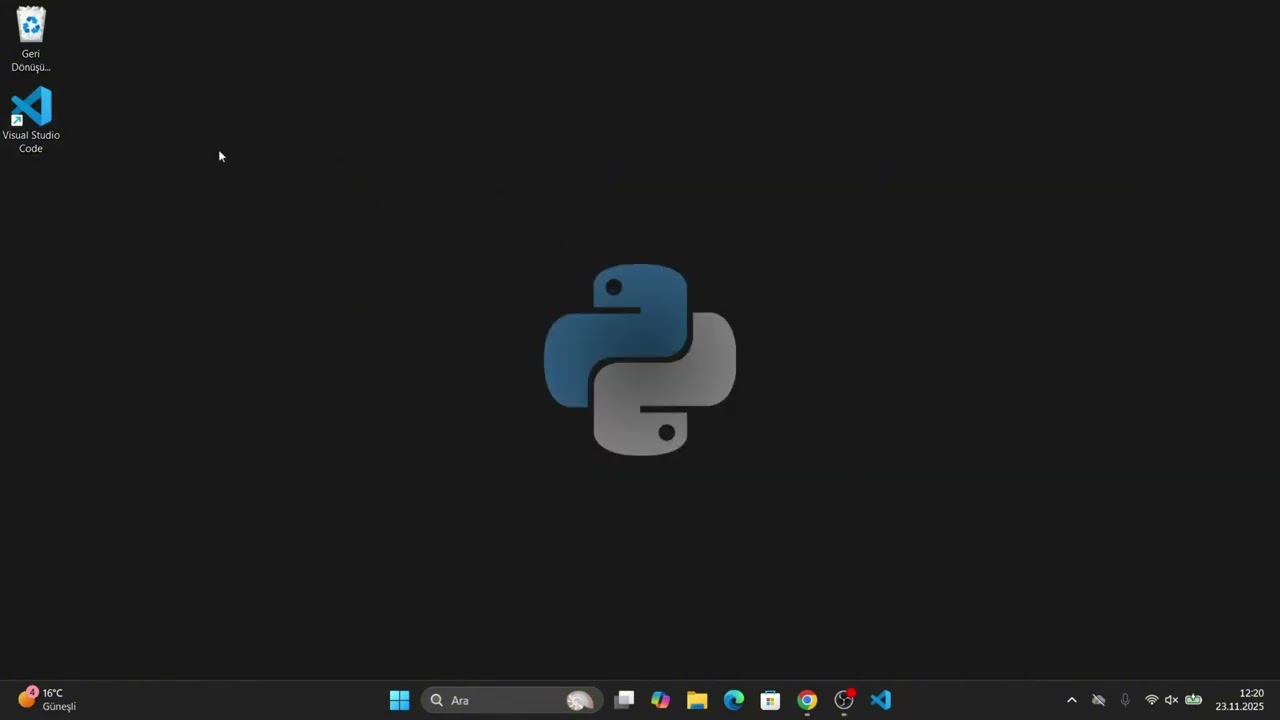The width and height of the screenshot is (1280, 720).
Task: Open Task View from the taskbar
Action: 624,700
